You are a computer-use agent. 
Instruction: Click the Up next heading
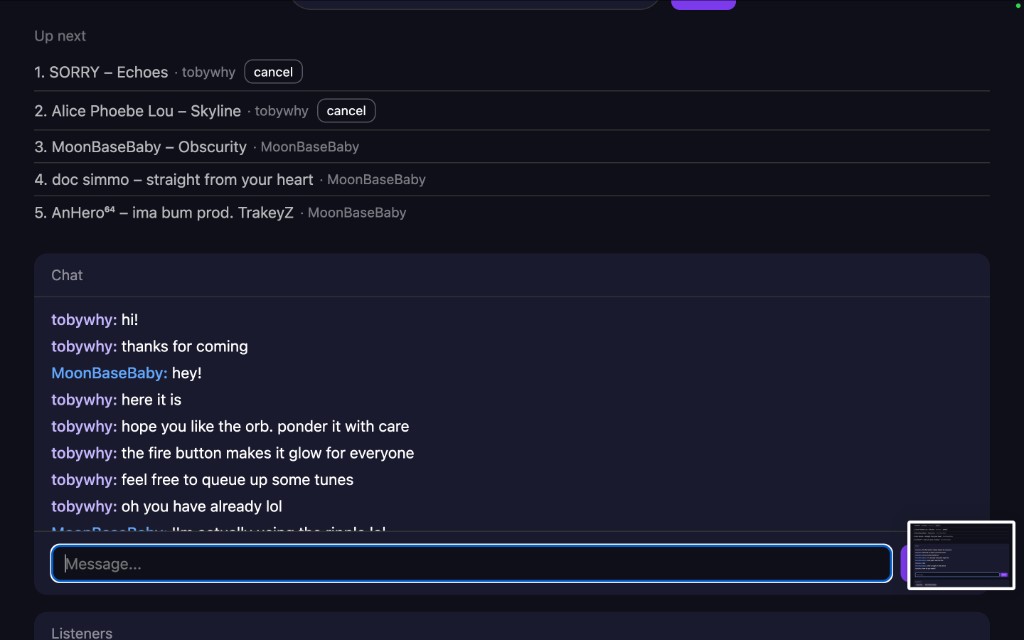[x=60, y=36]
